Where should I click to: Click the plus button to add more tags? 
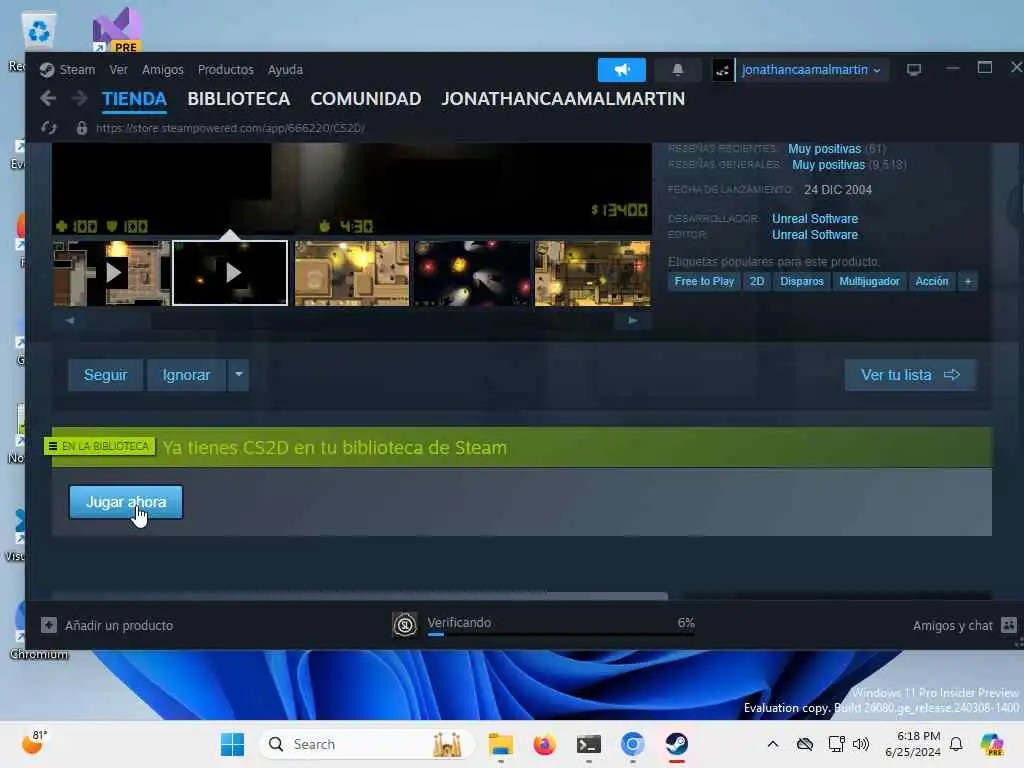(x=968, y=281)
